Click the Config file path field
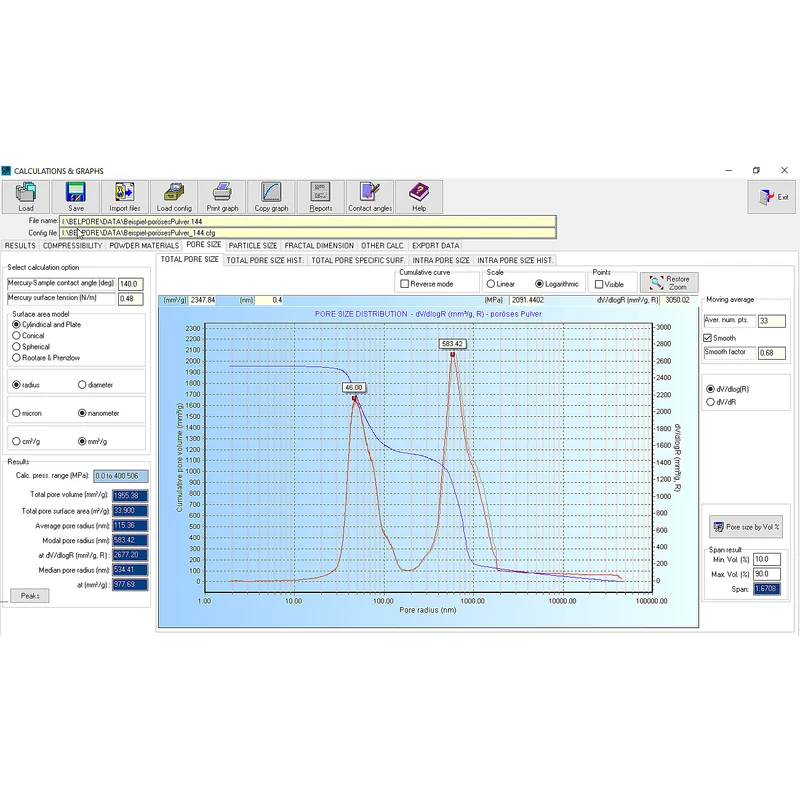800x800 pixels. pyautogui.click(x=308, y=233)
